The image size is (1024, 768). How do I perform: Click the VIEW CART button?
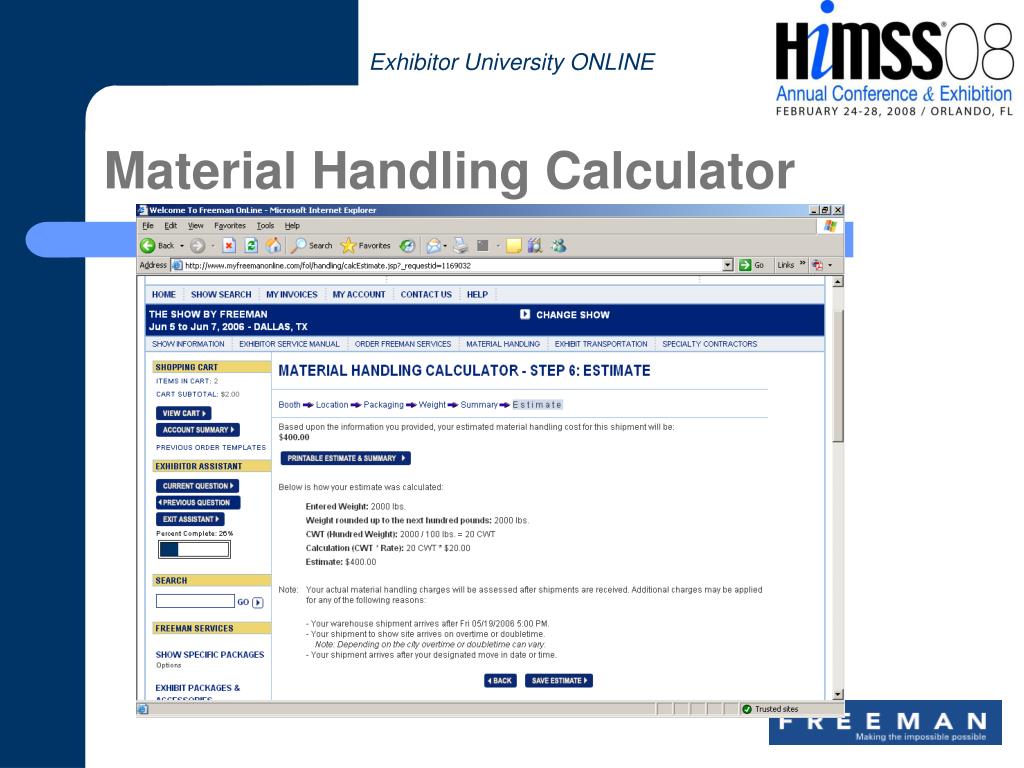point(184,413)
